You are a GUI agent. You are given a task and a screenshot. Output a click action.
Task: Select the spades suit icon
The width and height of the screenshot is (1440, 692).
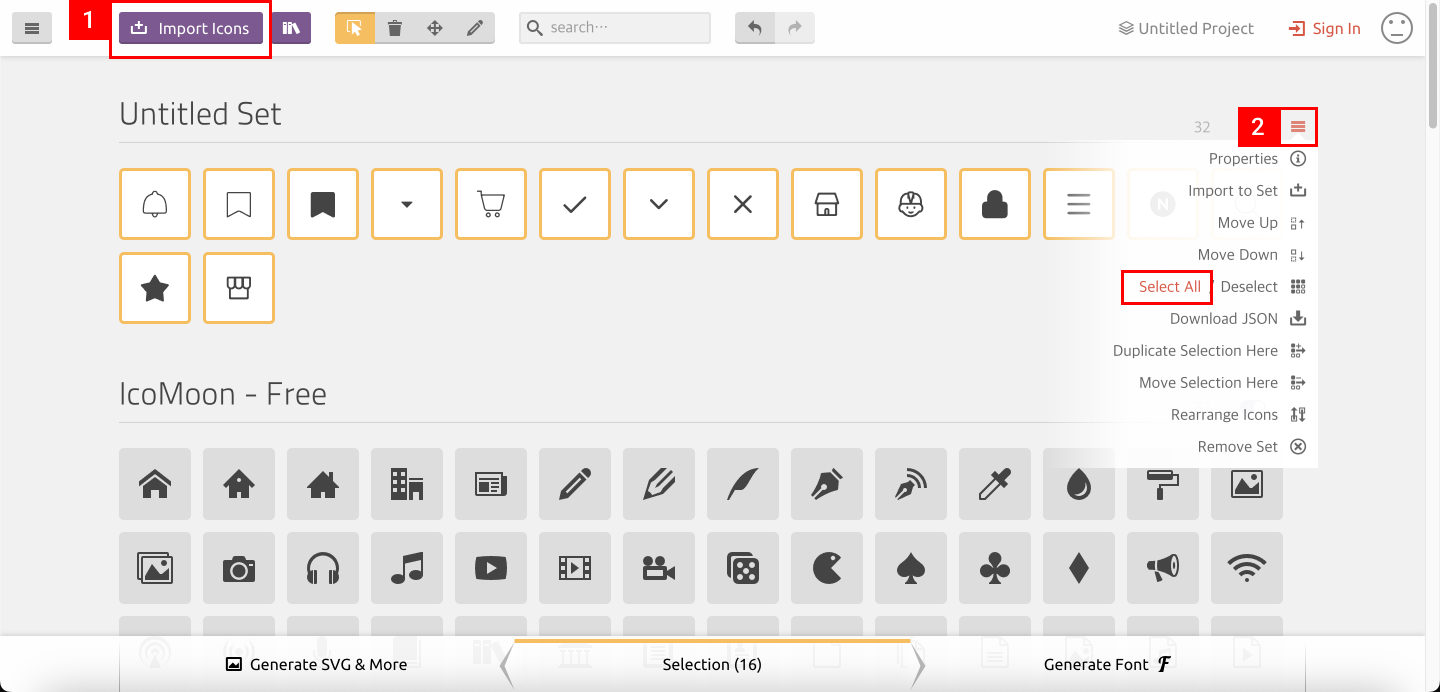[911, 568]
